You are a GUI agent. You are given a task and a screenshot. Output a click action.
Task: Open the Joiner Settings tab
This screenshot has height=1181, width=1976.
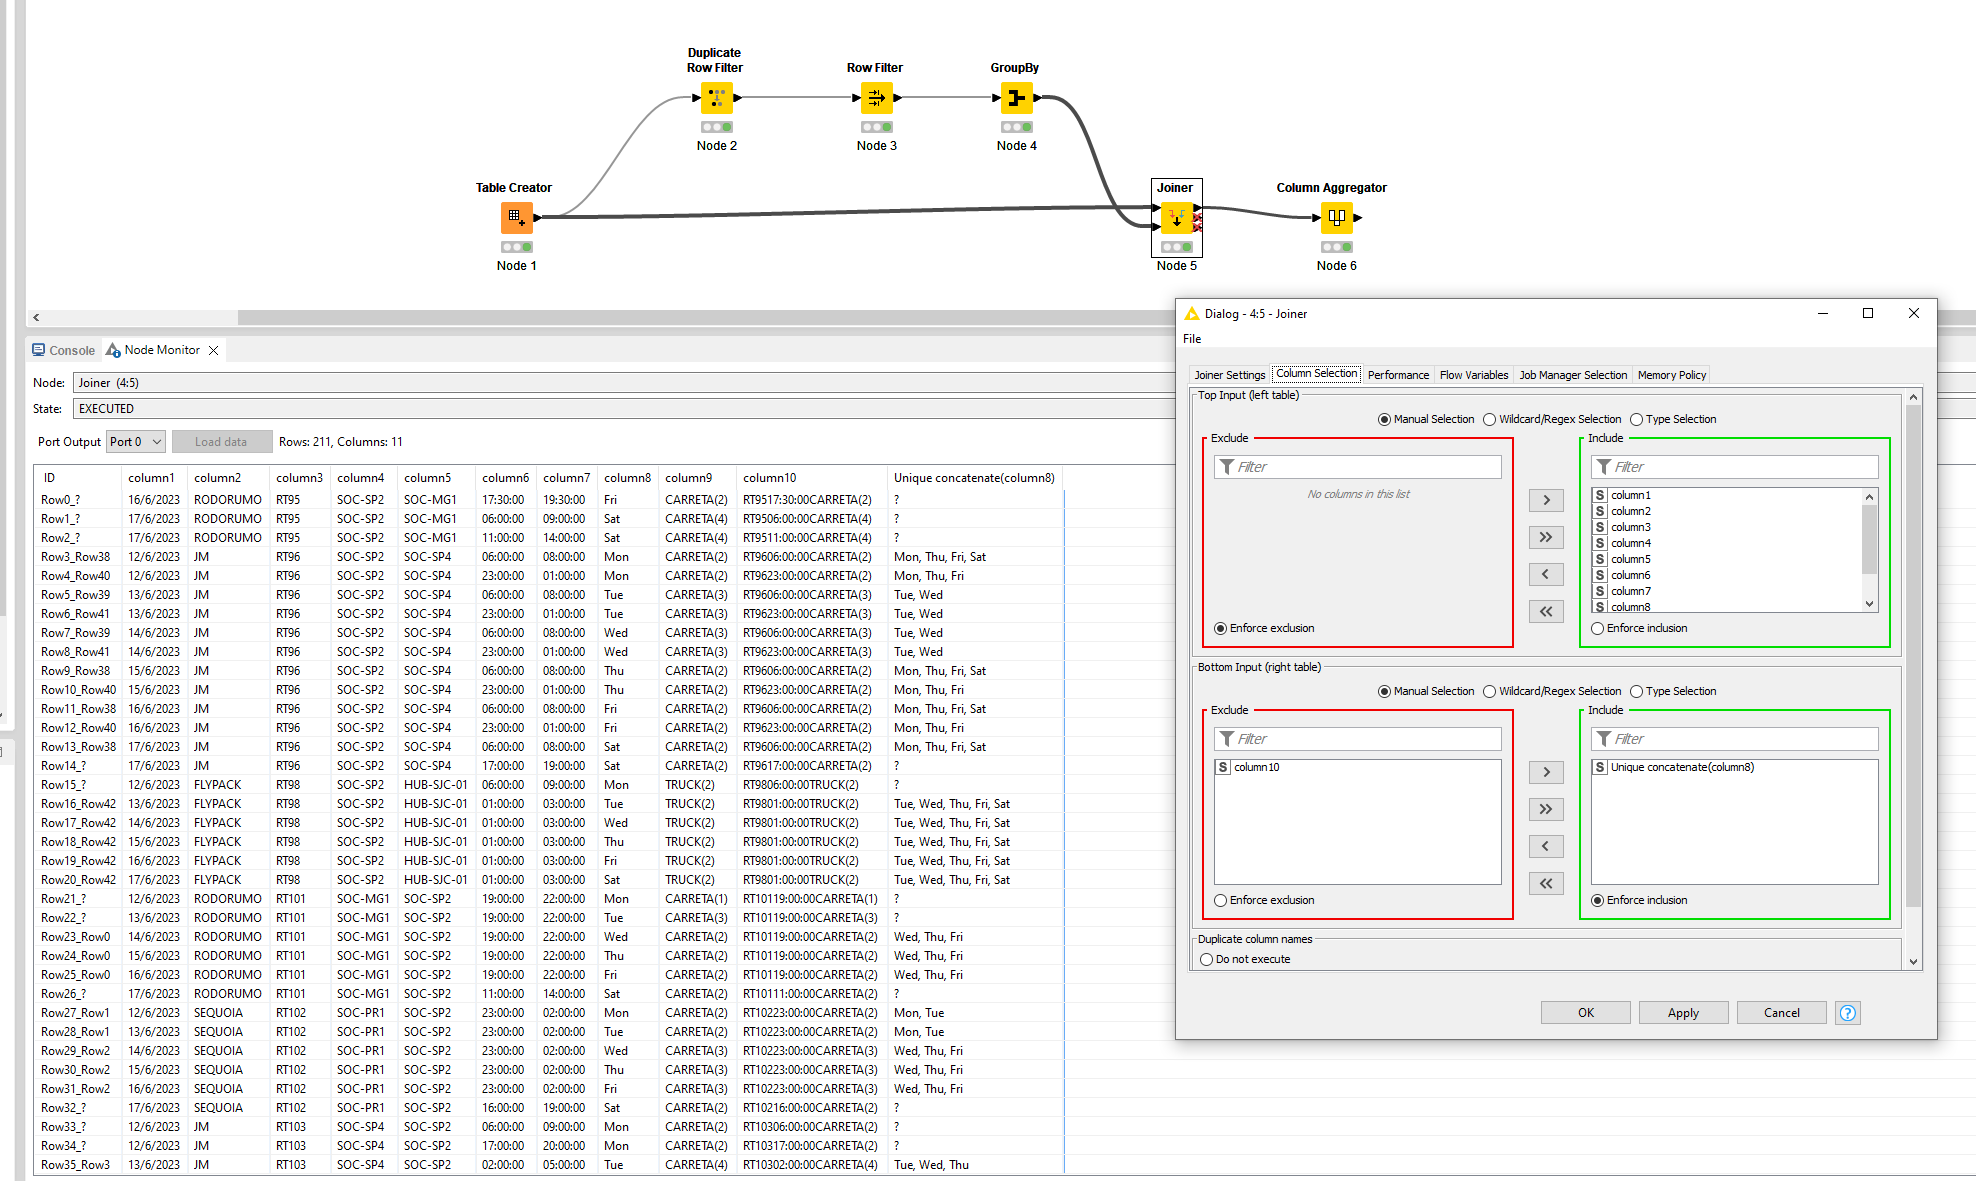click(1229, 375)
